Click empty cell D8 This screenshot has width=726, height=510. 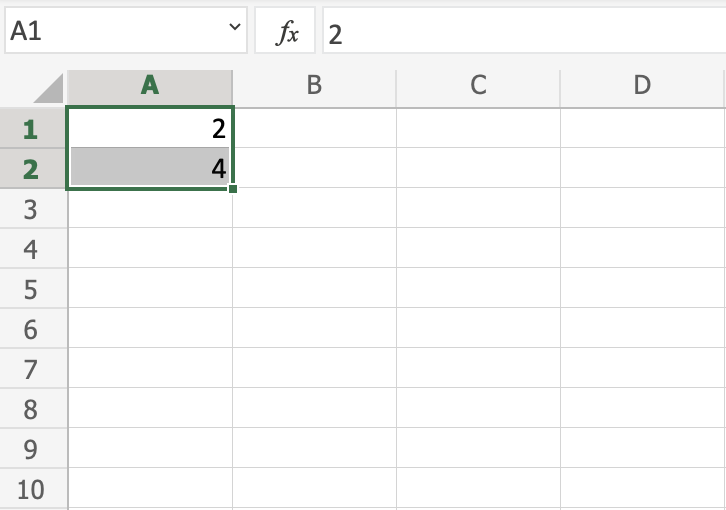642,408
